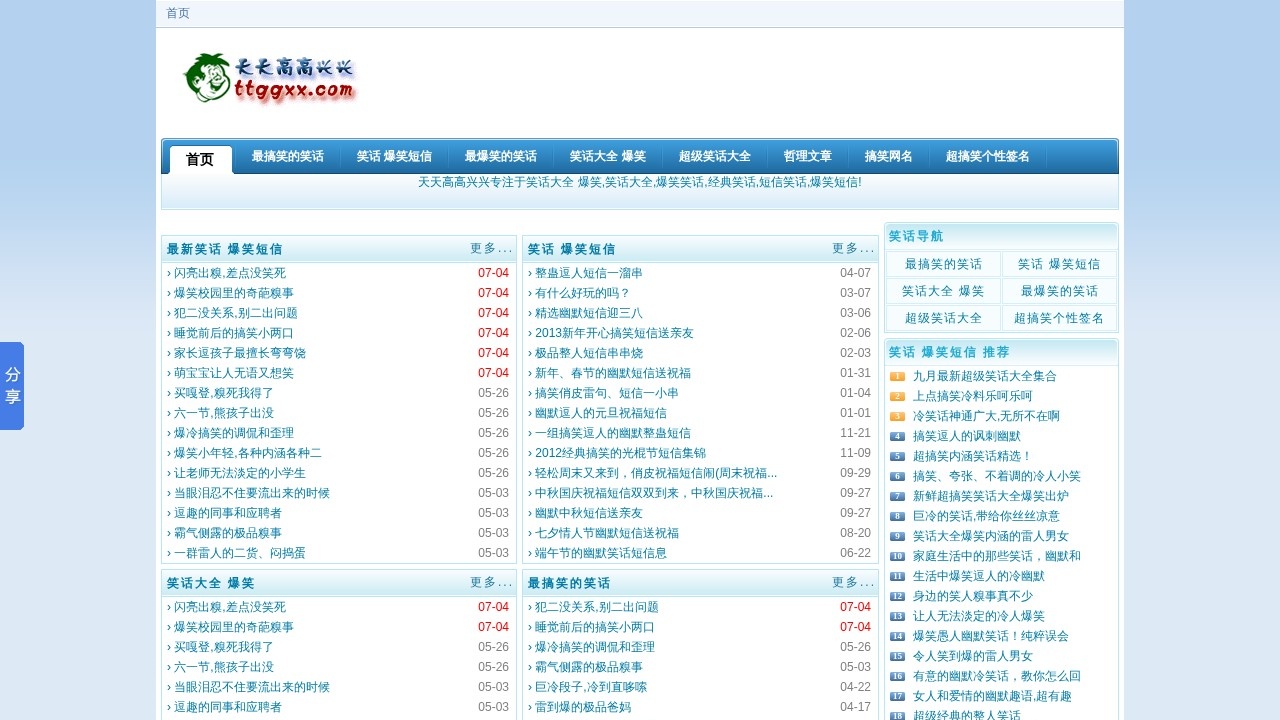
Task: Open the 哲理文章 menu item
Action: (807, 157)
